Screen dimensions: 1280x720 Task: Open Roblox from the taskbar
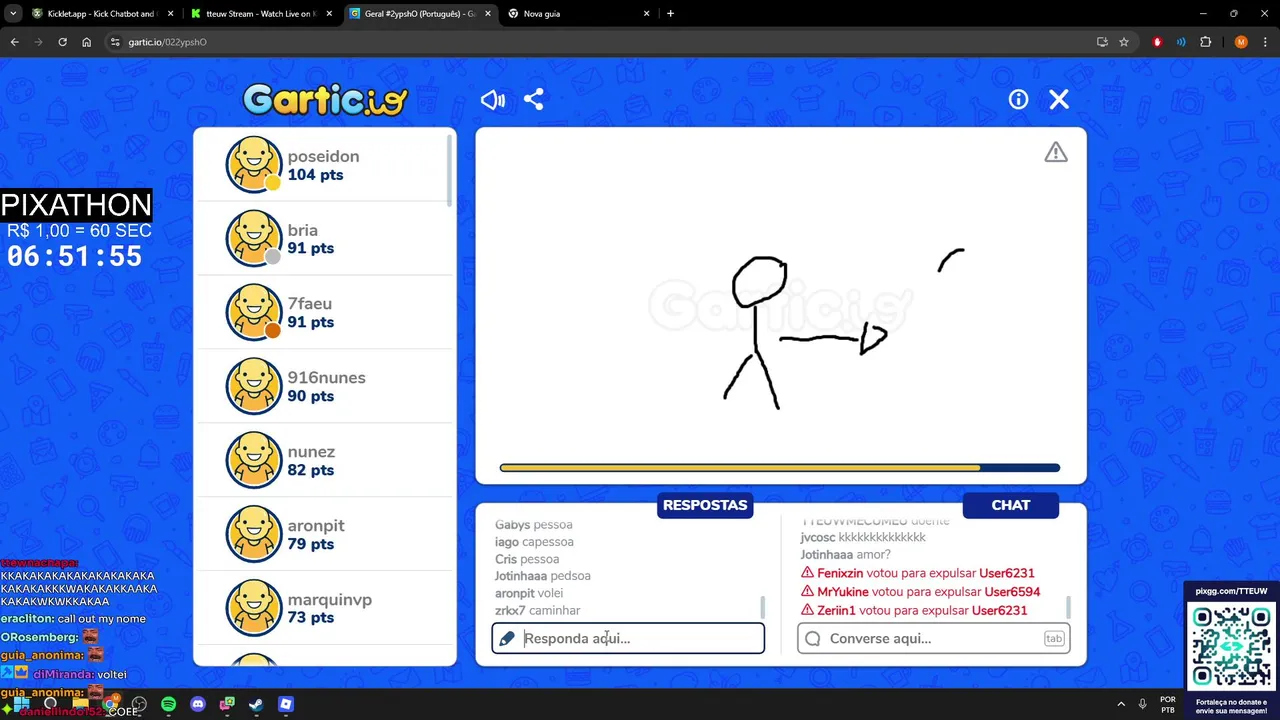286,704
